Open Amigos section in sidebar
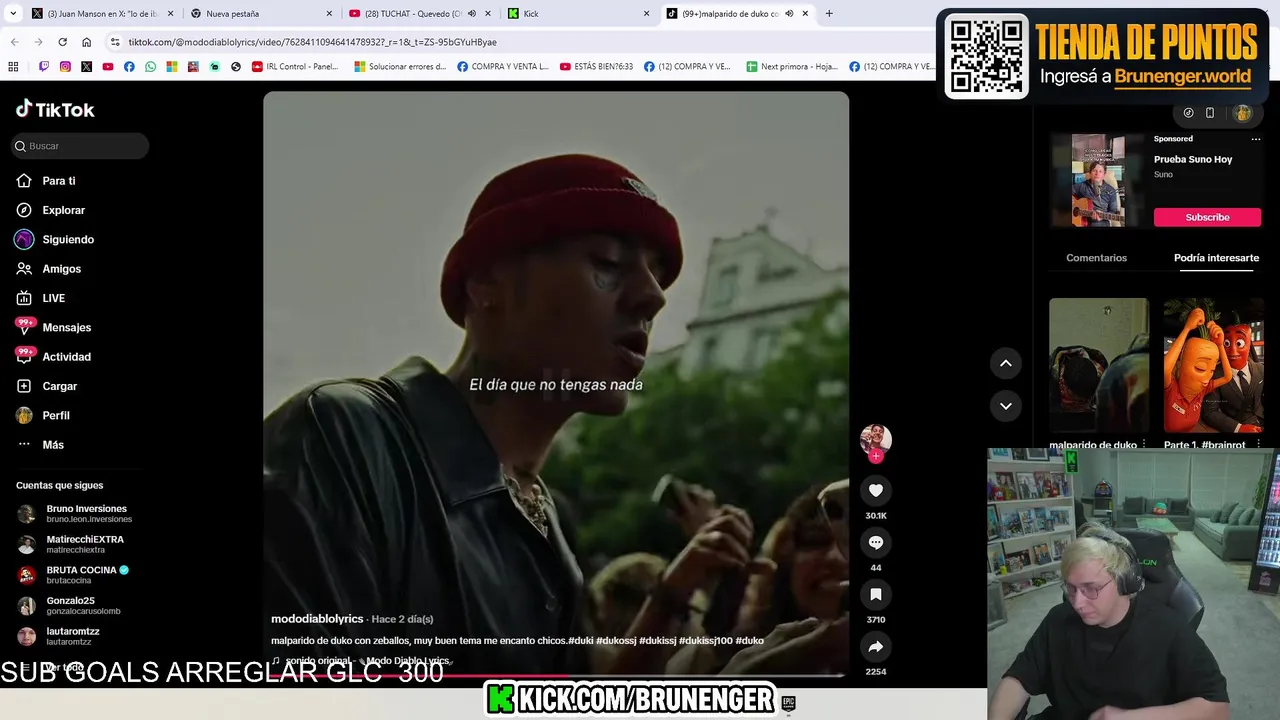Image resolution: width=1280 pixels, height=720 pixels. click(49, 269)
